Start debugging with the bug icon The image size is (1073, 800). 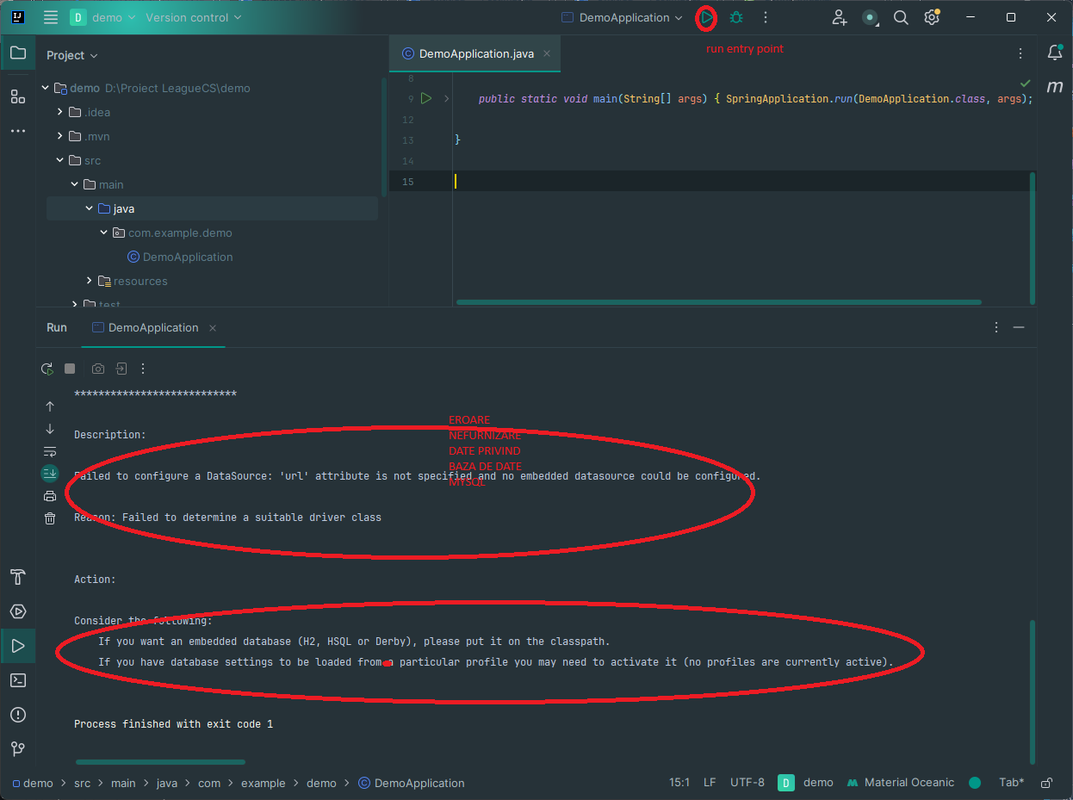tap(736, 18)
